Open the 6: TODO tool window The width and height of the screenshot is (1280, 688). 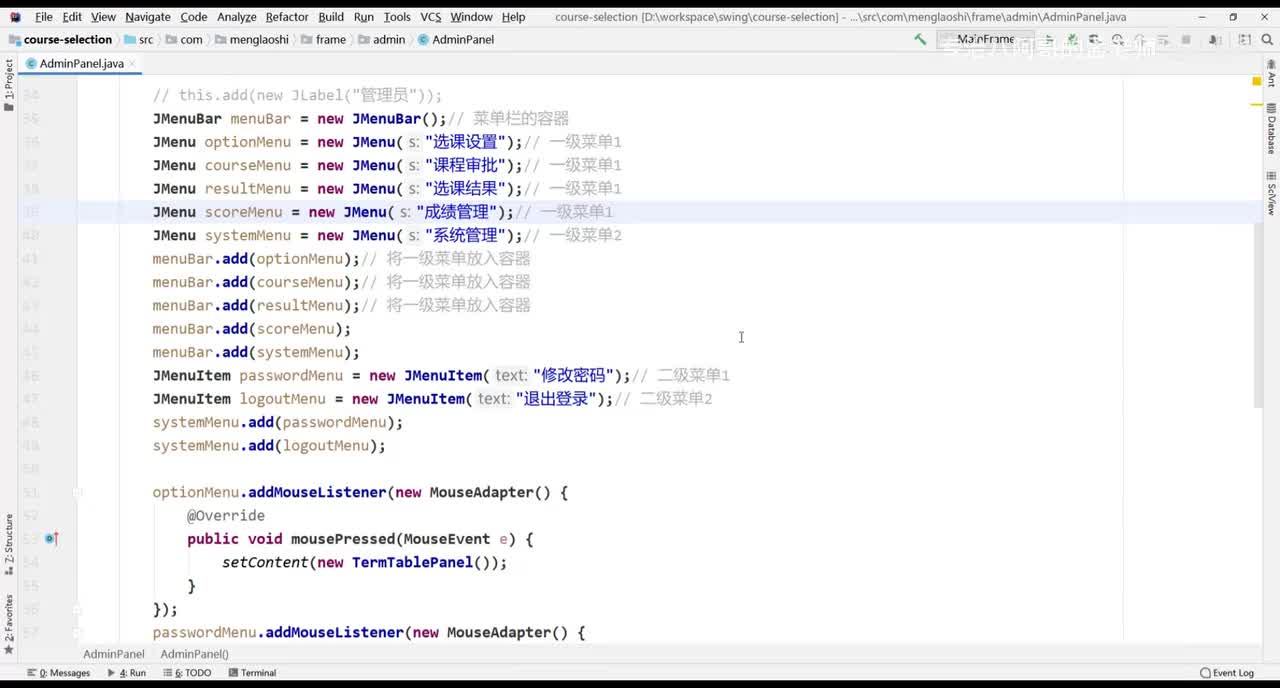(187, 673)
